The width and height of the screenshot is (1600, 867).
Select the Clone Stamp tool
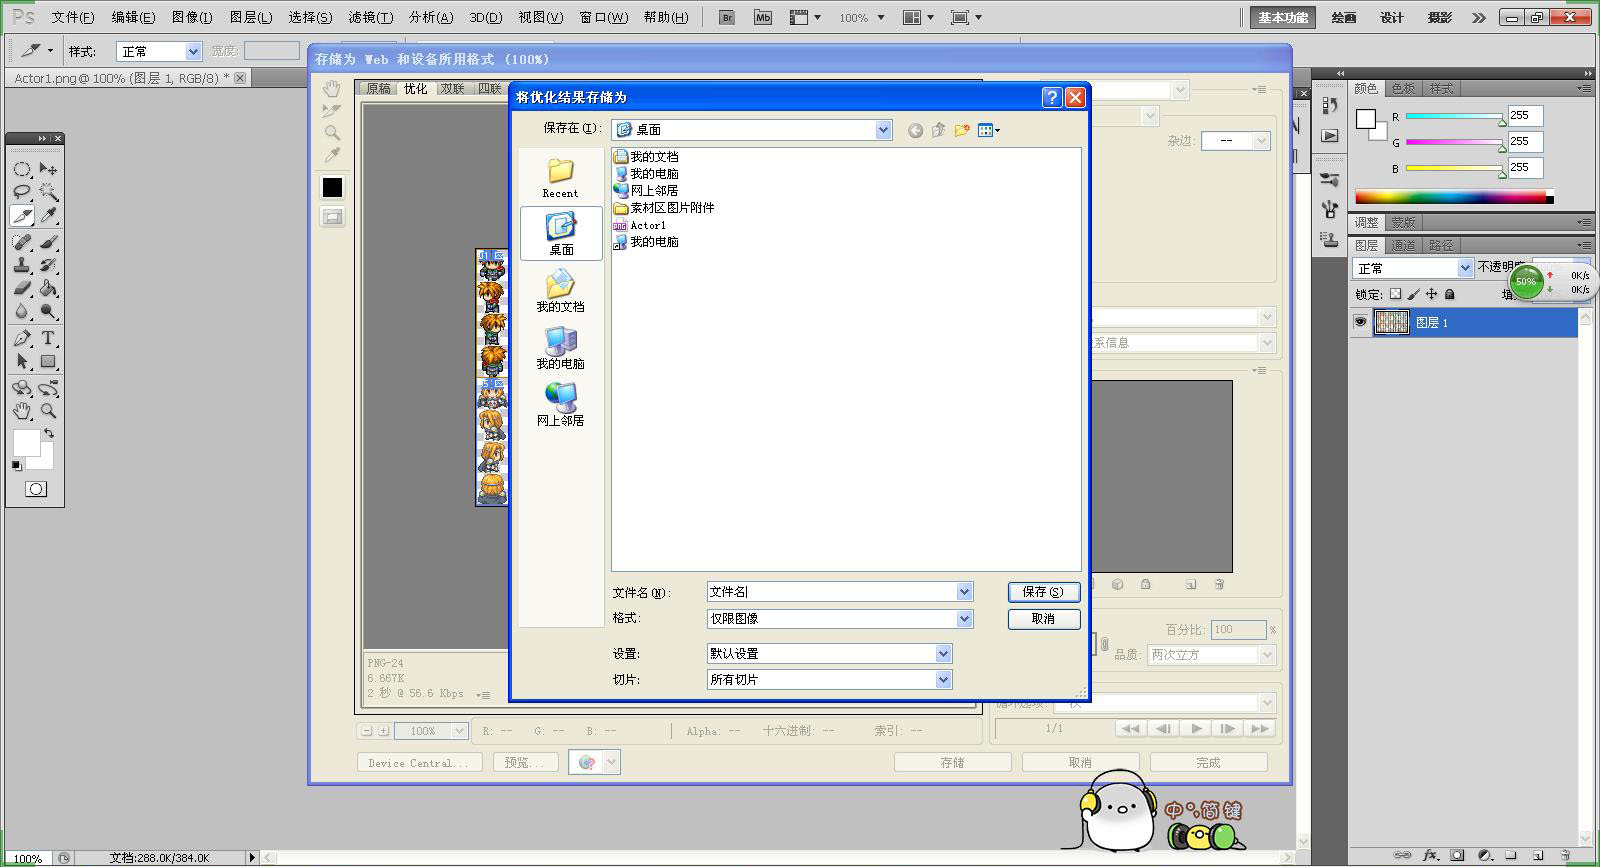[22, 265]
